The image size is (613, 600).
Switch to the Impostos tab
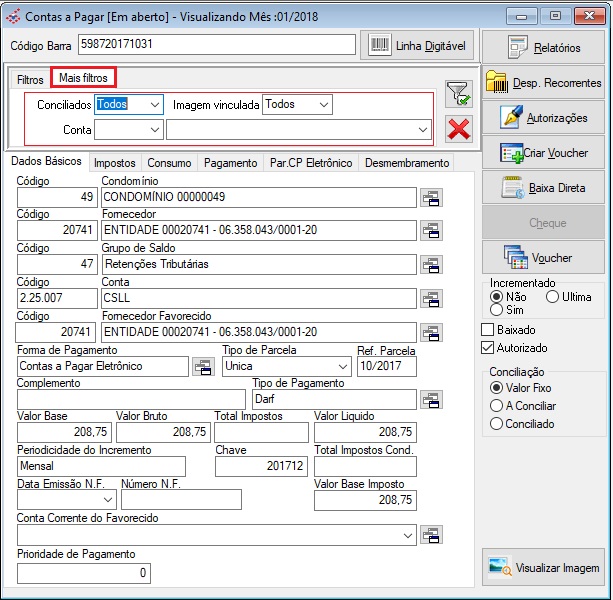114,163
